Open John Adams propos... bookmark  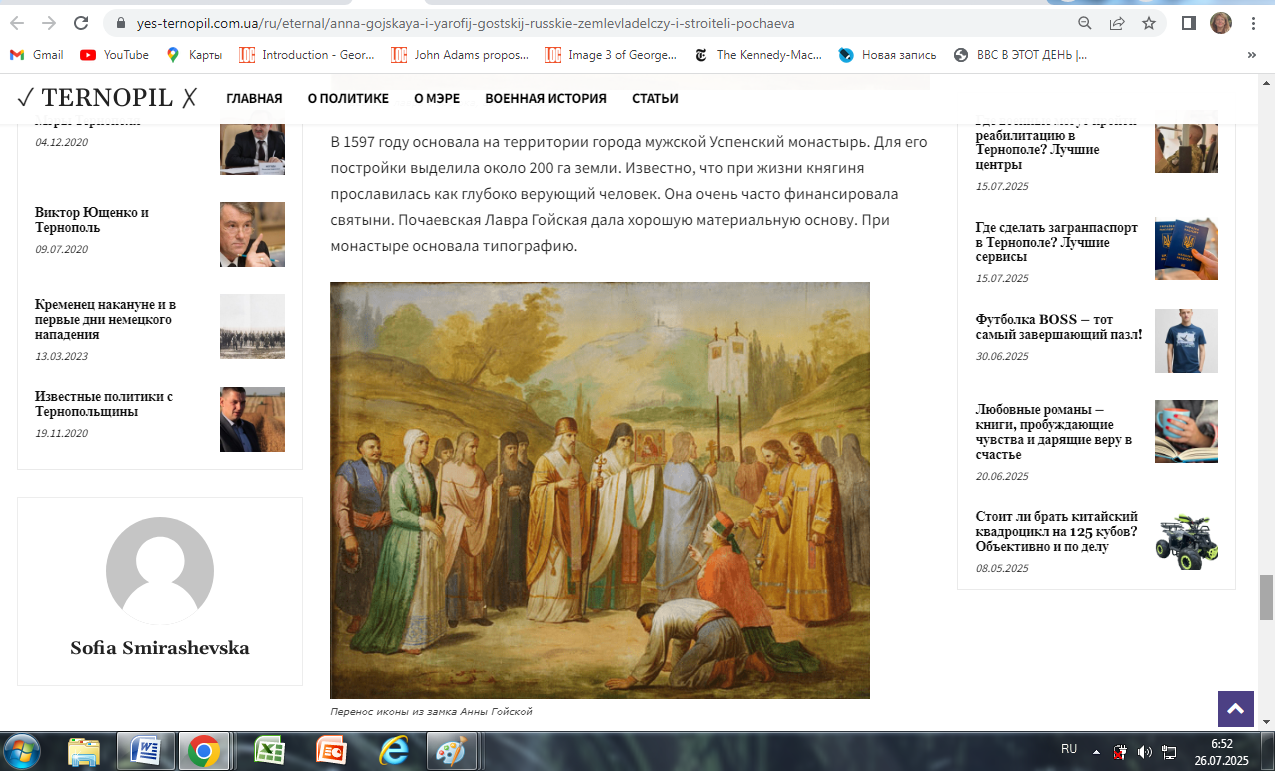(459, 55)
